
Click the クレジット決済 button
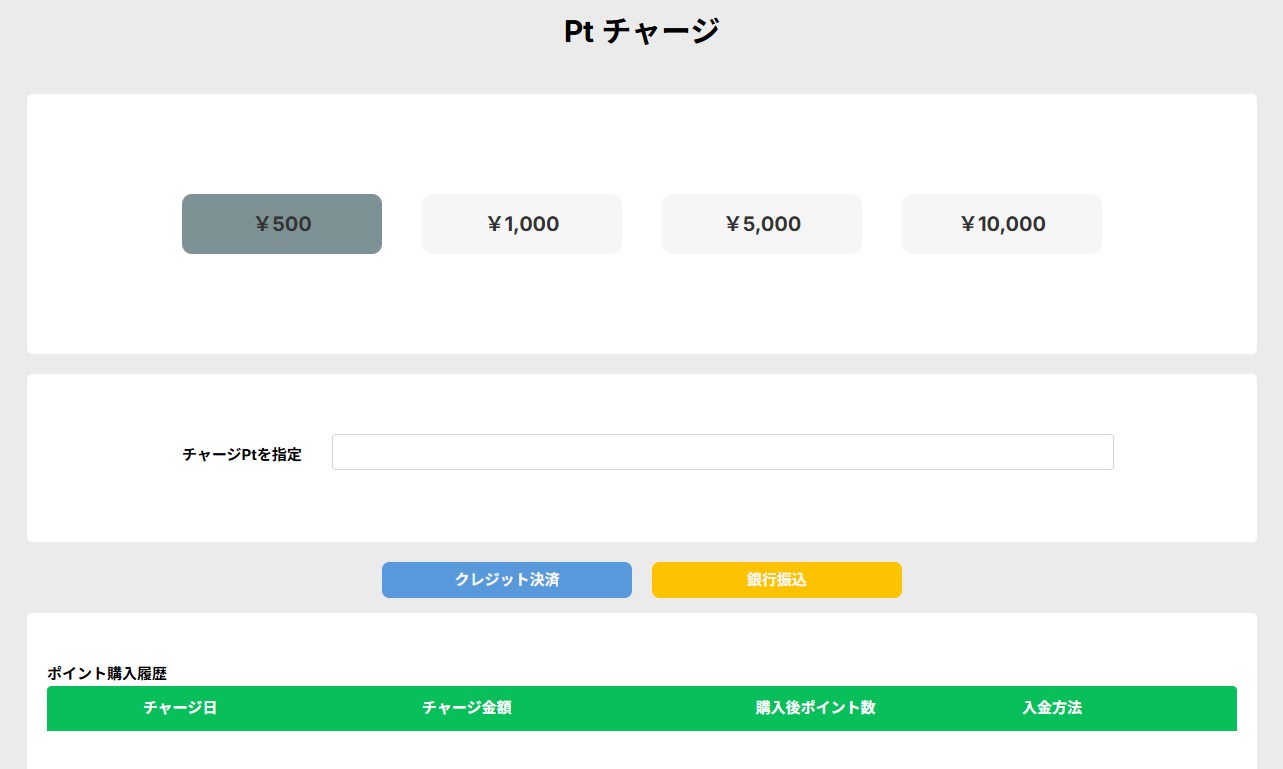pyautogui.click(x=507, y=580)
